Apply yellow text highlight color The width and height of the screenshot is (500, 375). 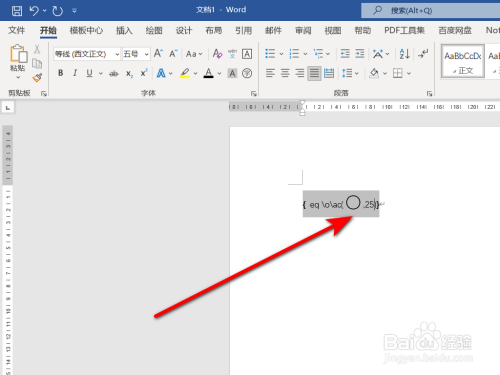tap(185, 73)
